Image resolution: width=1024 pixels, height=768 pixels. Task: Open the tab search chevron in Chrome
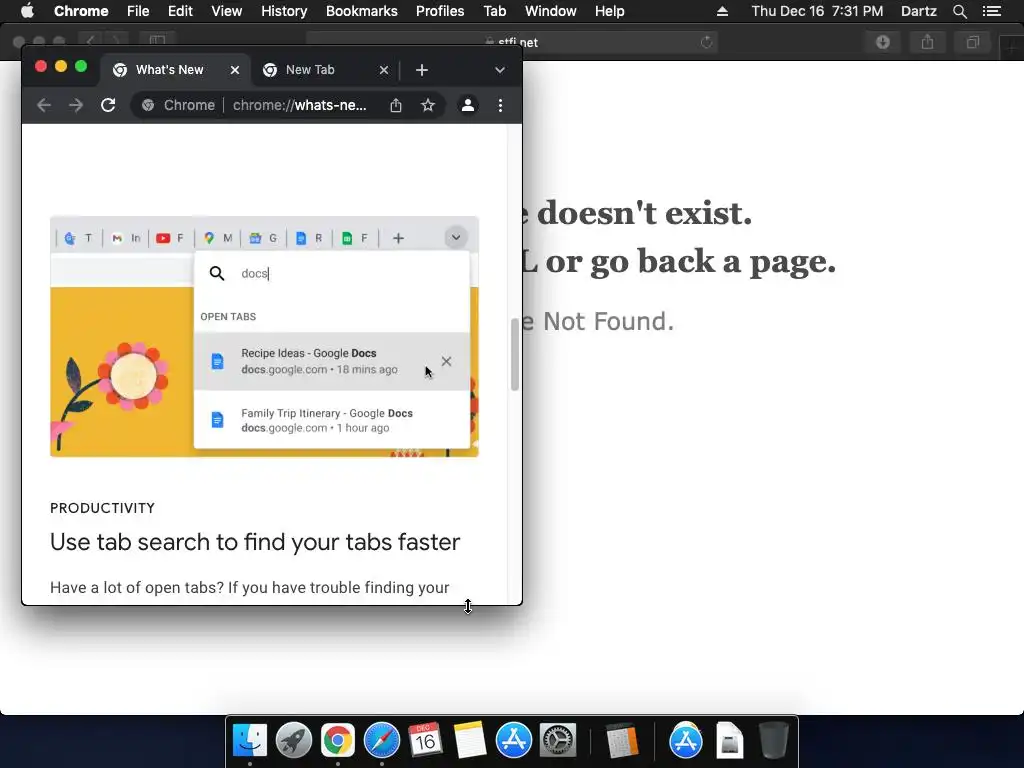coord(500,70)
